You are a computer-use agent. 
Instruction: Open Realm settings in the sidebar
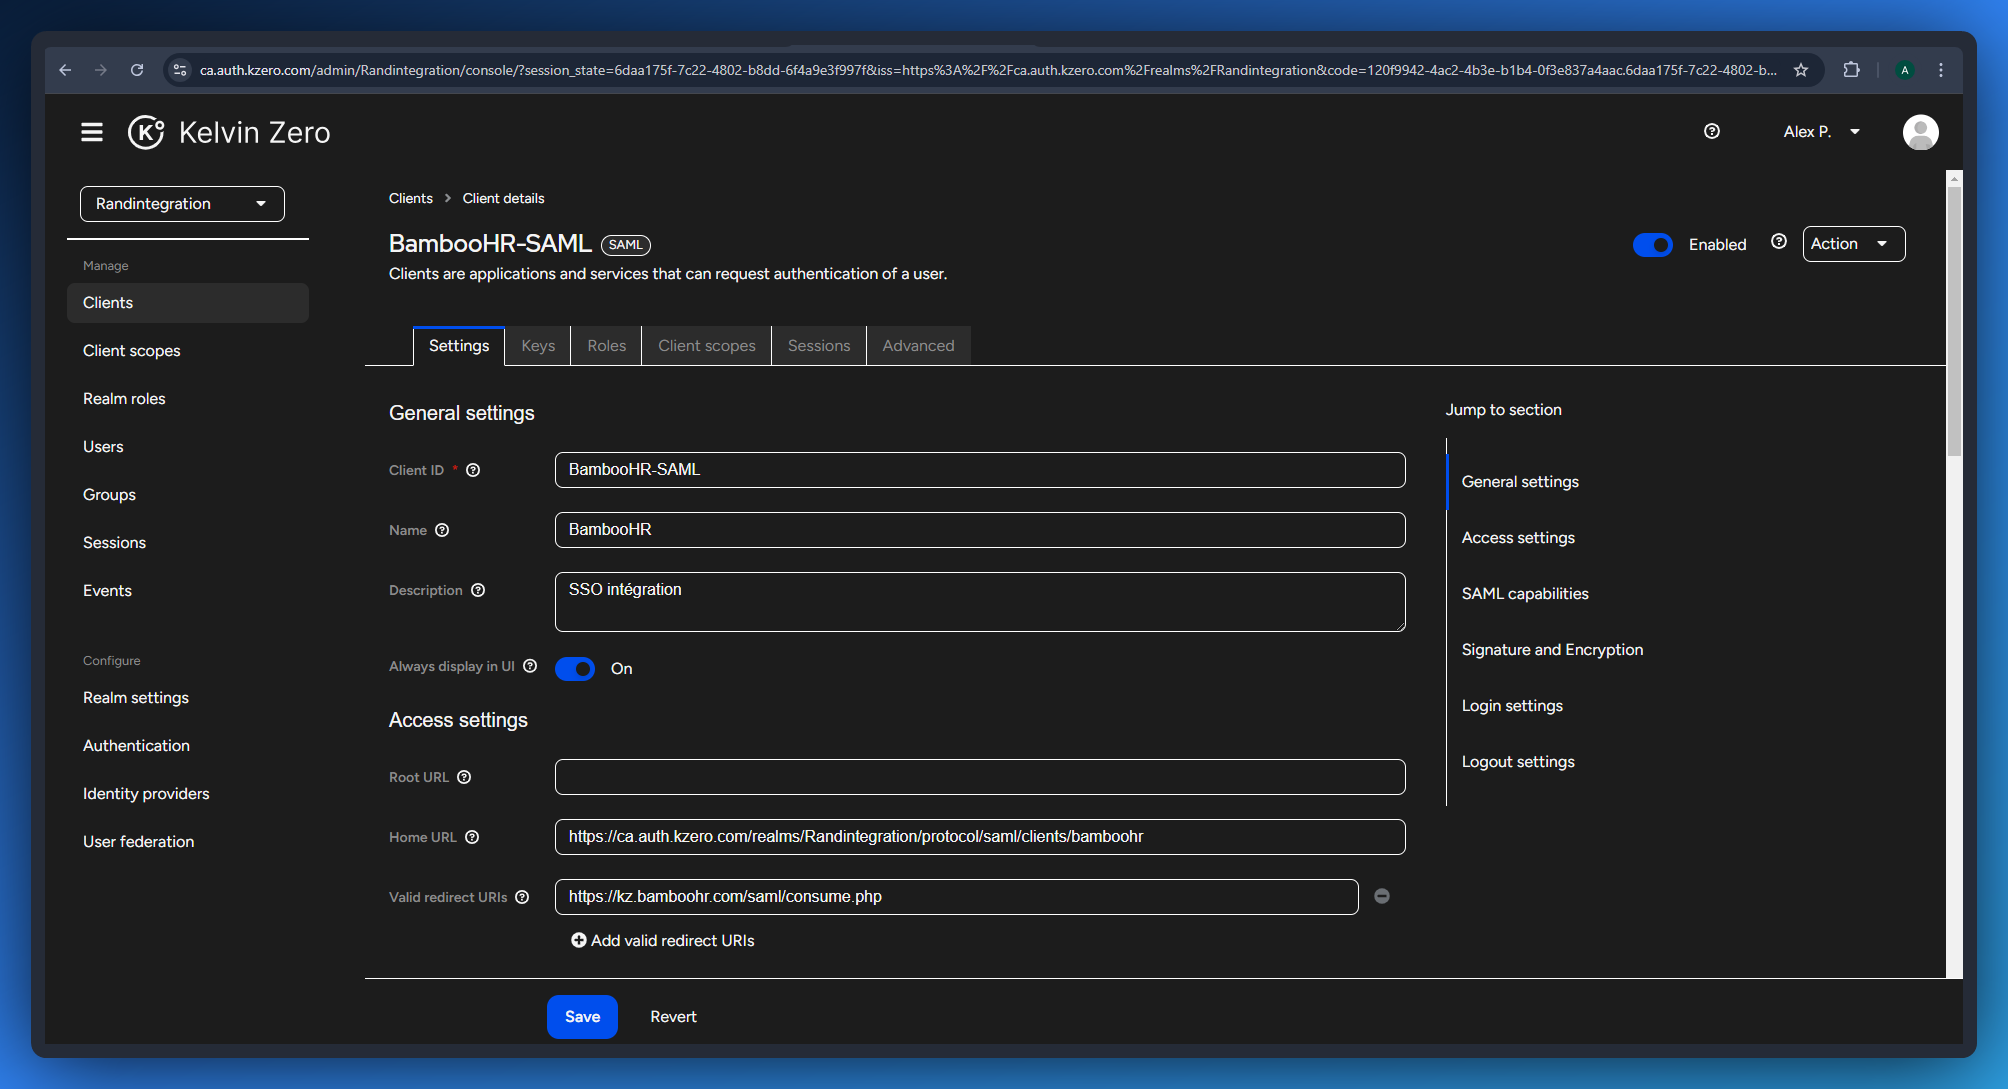coord(188,698)
